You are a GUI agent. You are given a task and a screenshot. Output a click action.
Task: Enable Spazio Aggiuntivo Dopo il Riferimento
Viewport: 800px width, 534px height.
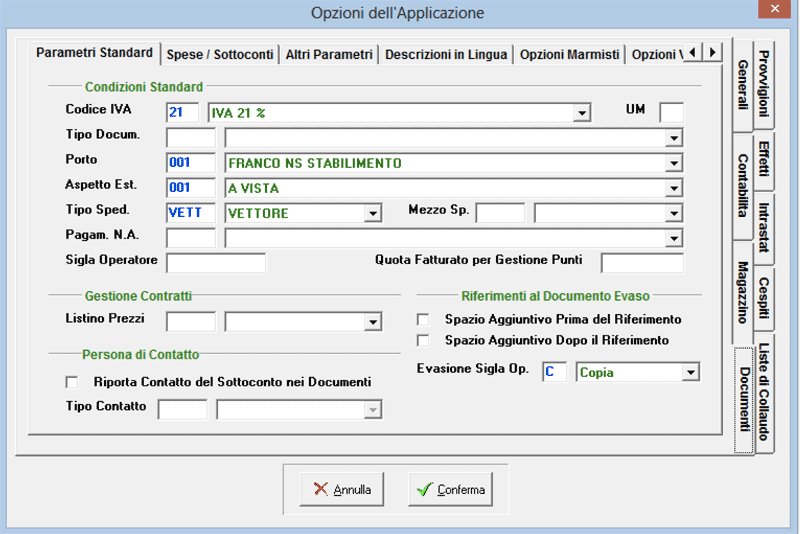(x=423, y=340)
